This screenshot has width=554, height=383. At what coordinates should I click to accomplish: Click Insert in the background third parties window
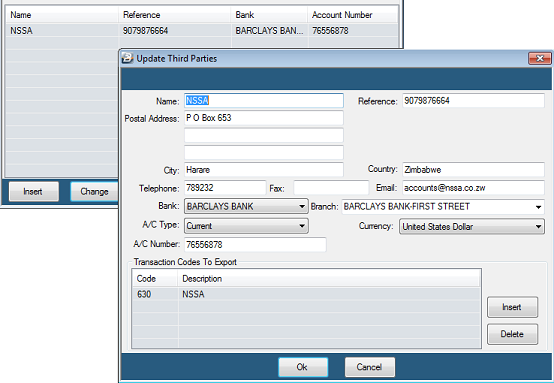point(34,192)
